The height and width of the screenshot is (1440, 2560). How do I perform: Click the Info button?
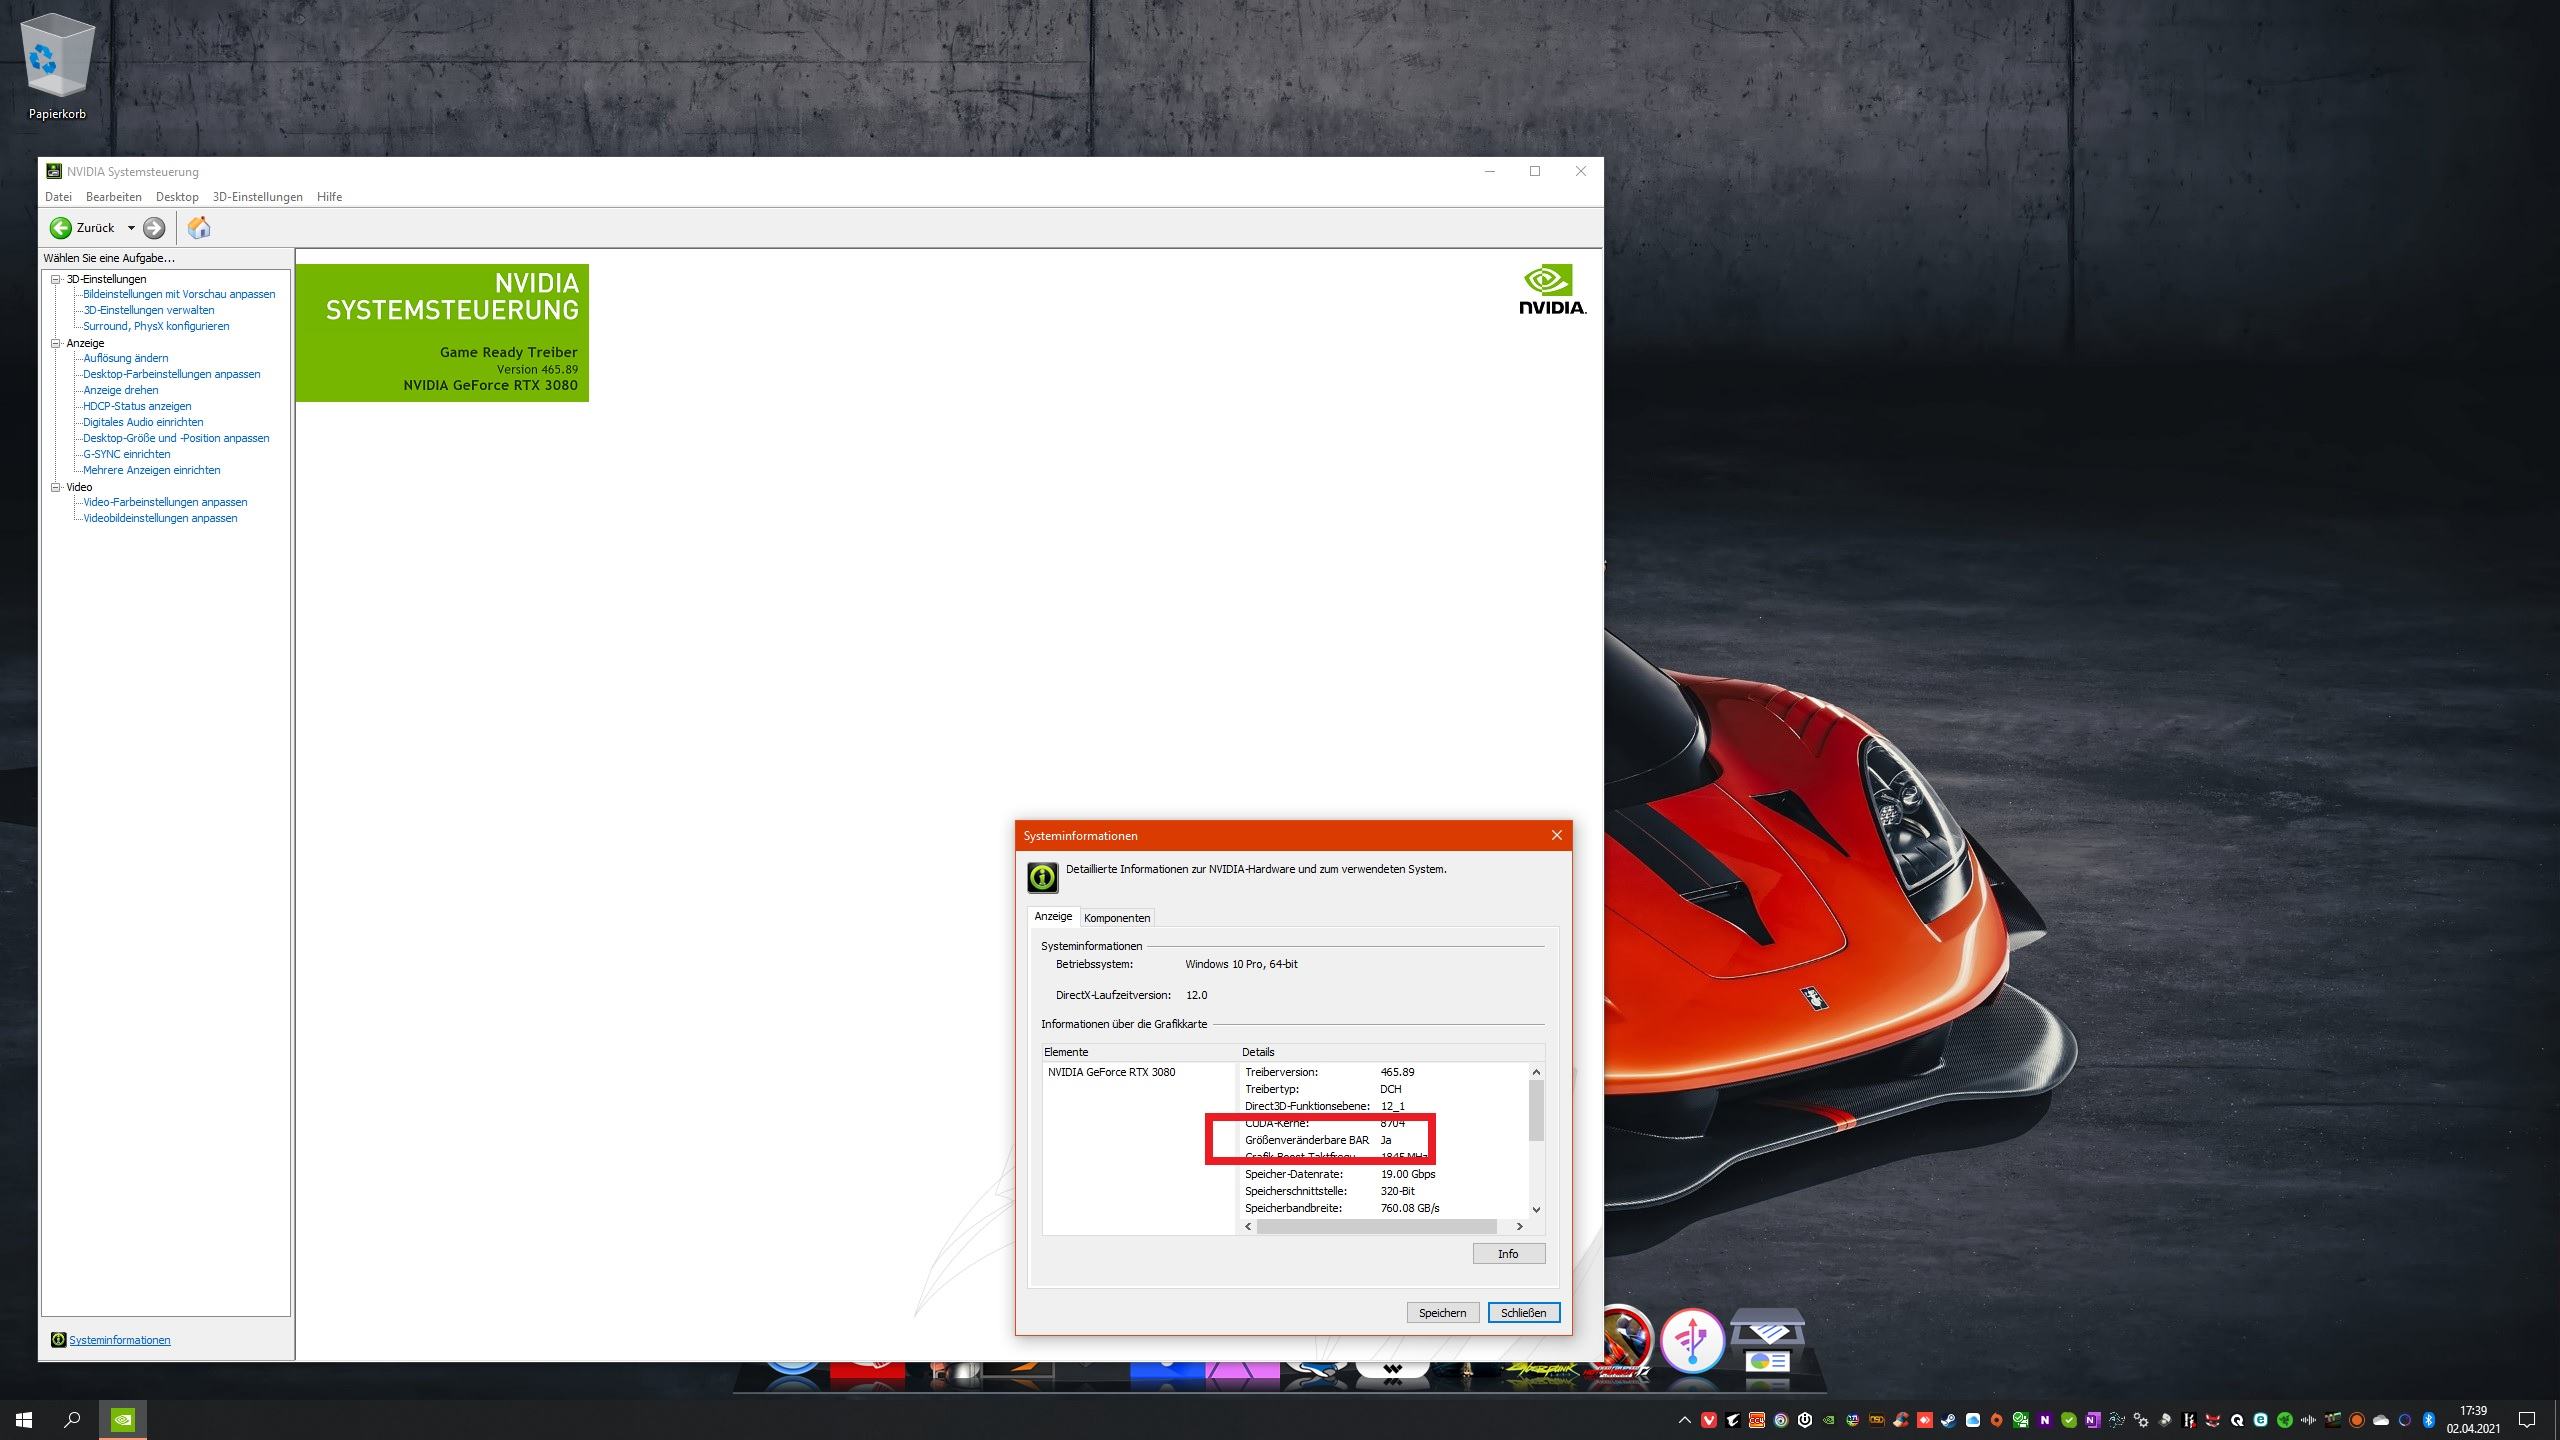[1508, 1254]
